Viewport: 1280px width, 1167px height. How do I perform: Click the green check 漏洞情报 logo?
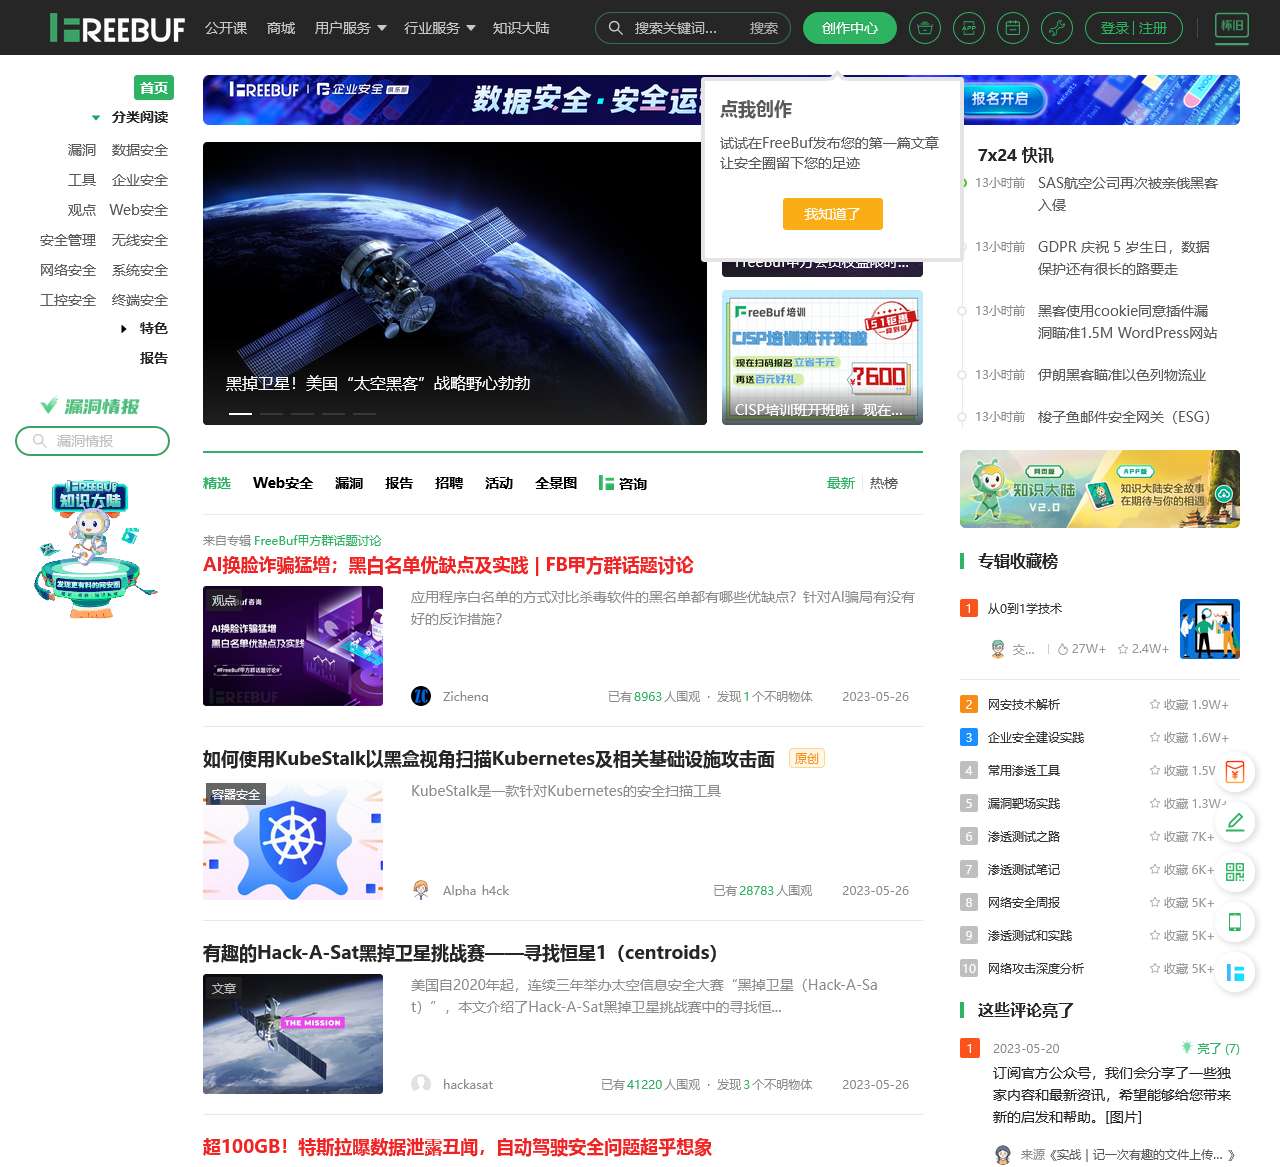tap(90, 406)
